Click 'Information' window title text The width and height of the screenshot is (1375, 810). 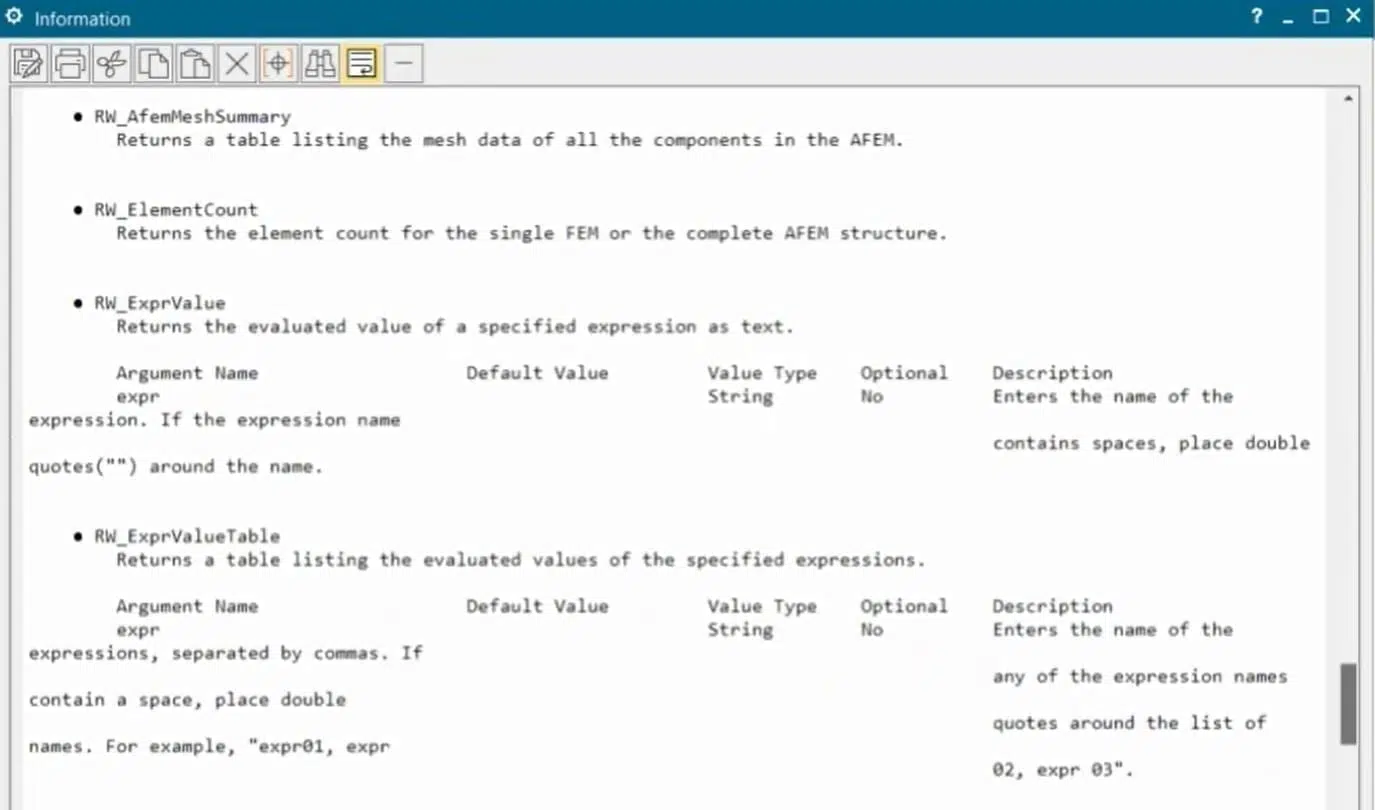[82, 19]
